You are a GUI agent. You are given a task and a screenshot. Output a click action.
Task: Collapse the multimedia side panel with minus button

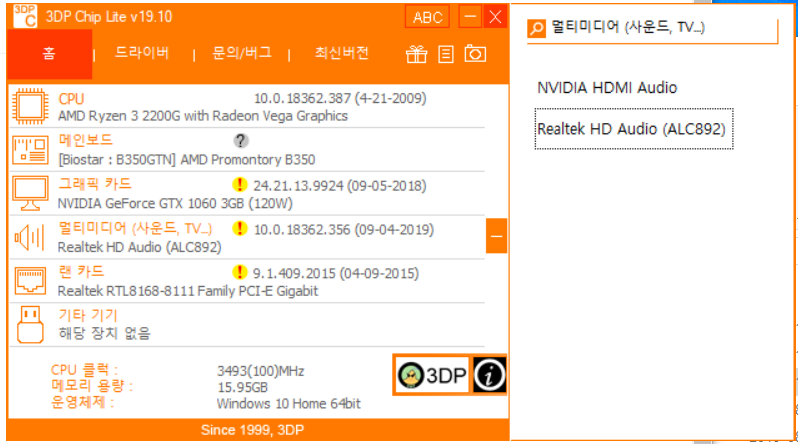pyautogui.click(x=496, y=236)
